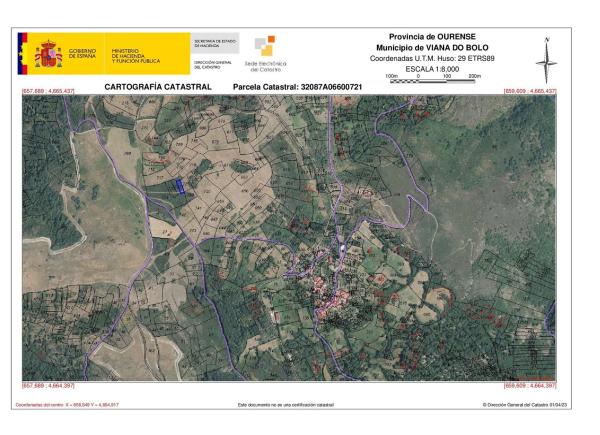This screenshot has width=600, height=435.
Task: Click the ESCALA 1:8,000 label
Action: coord(433,69)
